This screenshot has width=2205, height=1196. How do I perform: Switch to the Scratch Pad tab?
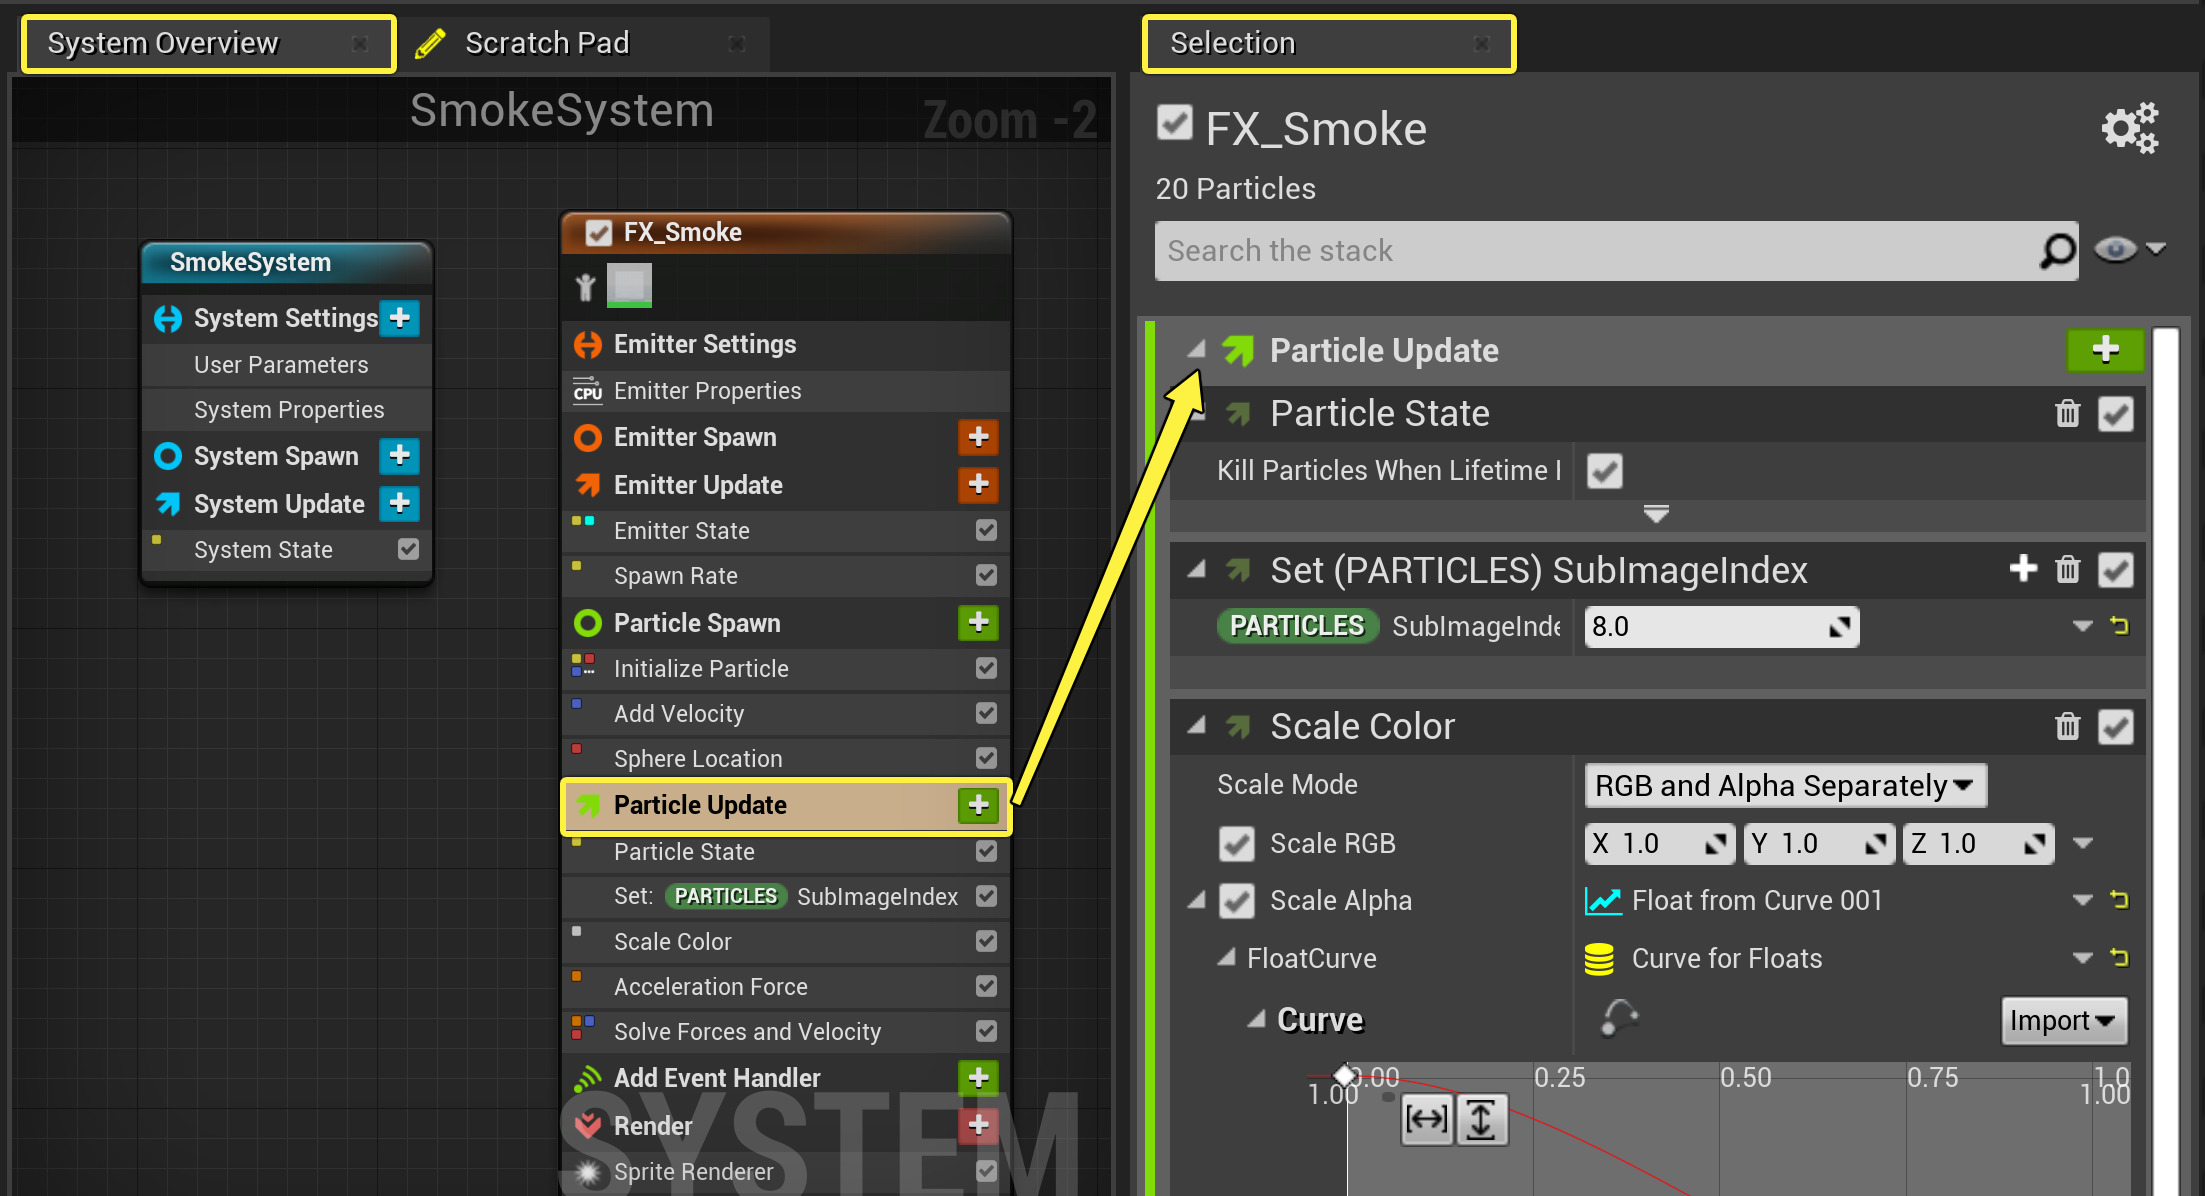point(547,43)
